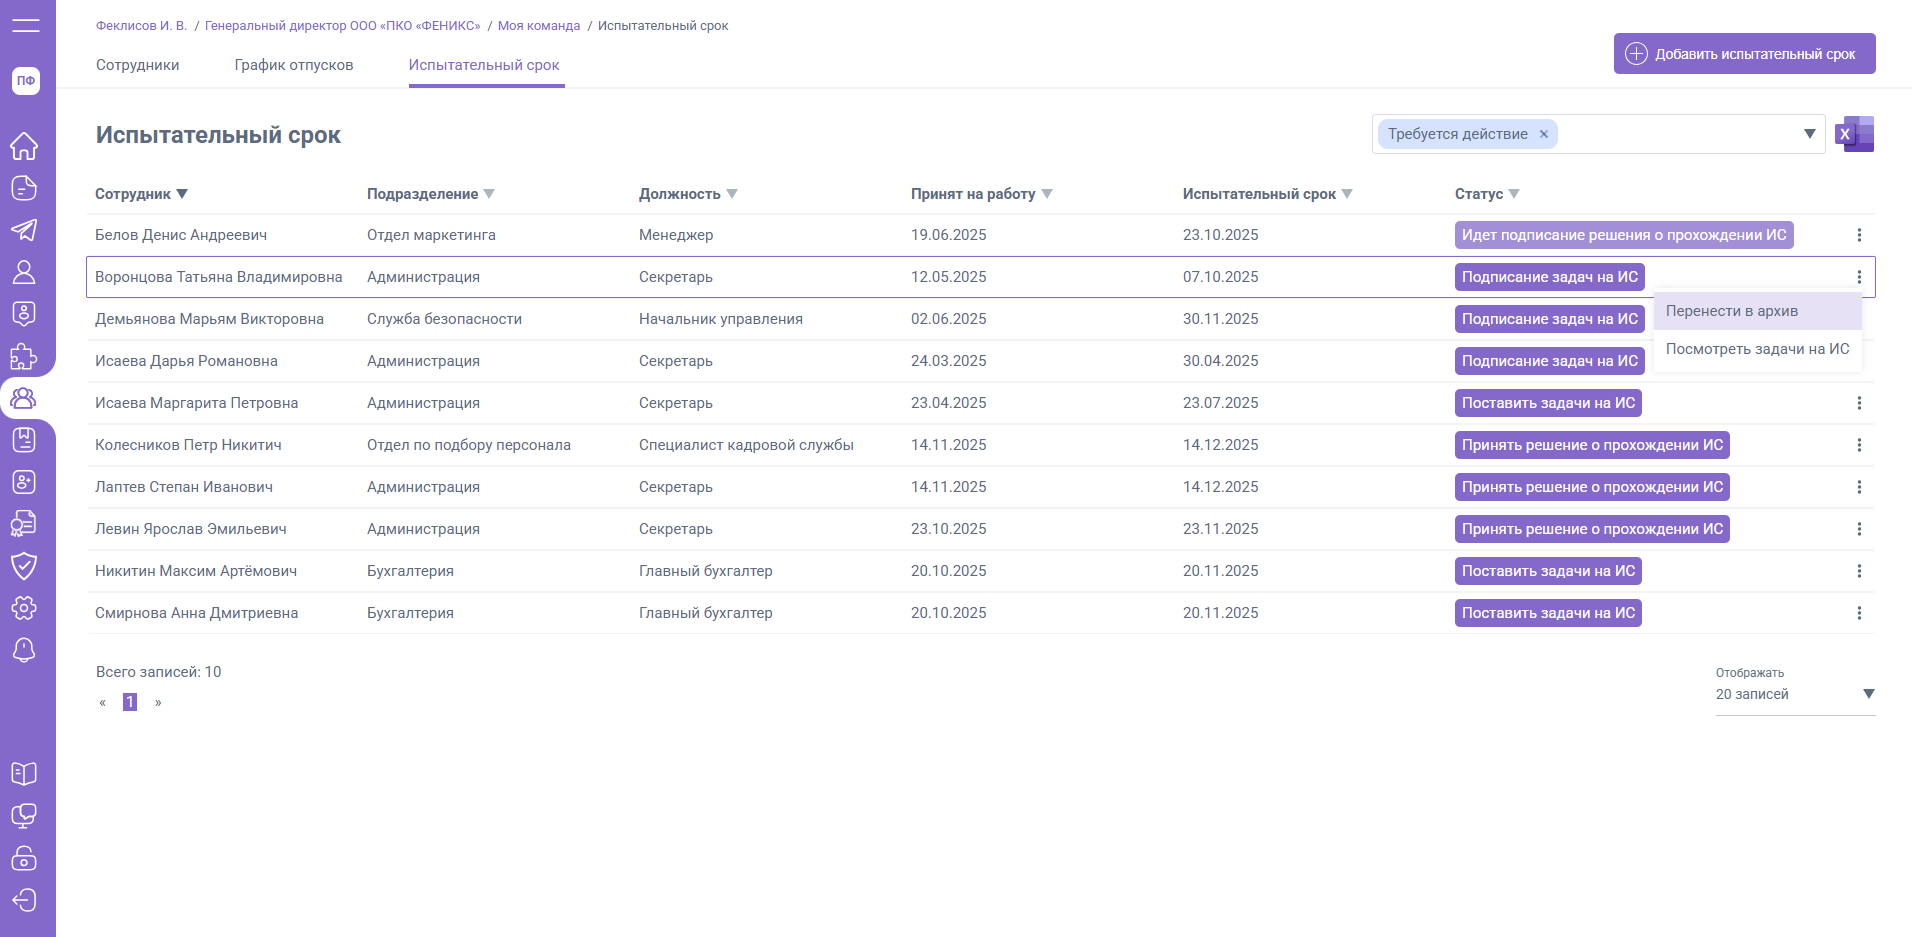The height and width of the screenshot is (937, 1912).
Task: Choose 'Посмотреть задачи на ИС' menu item
Action: pos(1757,349)
